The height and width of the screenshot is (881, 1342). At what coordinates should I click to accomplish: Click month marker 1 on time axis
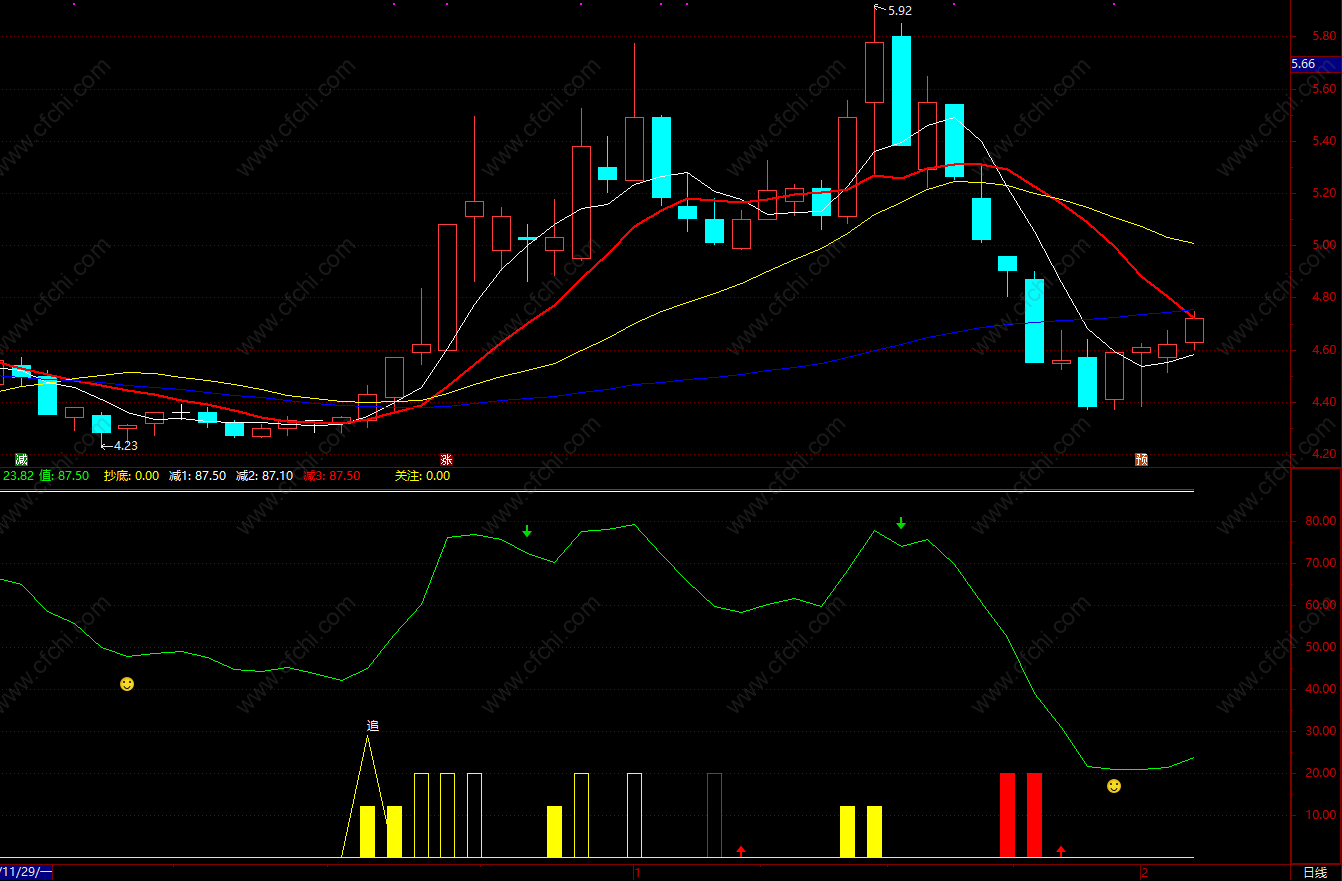pyautogui.click(x=637, y=872)
